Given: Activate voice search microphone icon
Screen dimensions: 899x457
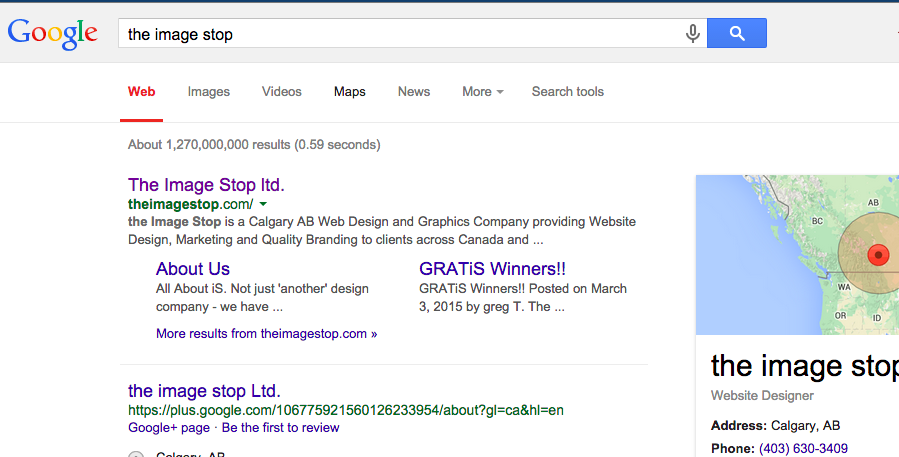Looking at the screenshot, I should pyautogui.click(x=693, y=33).
